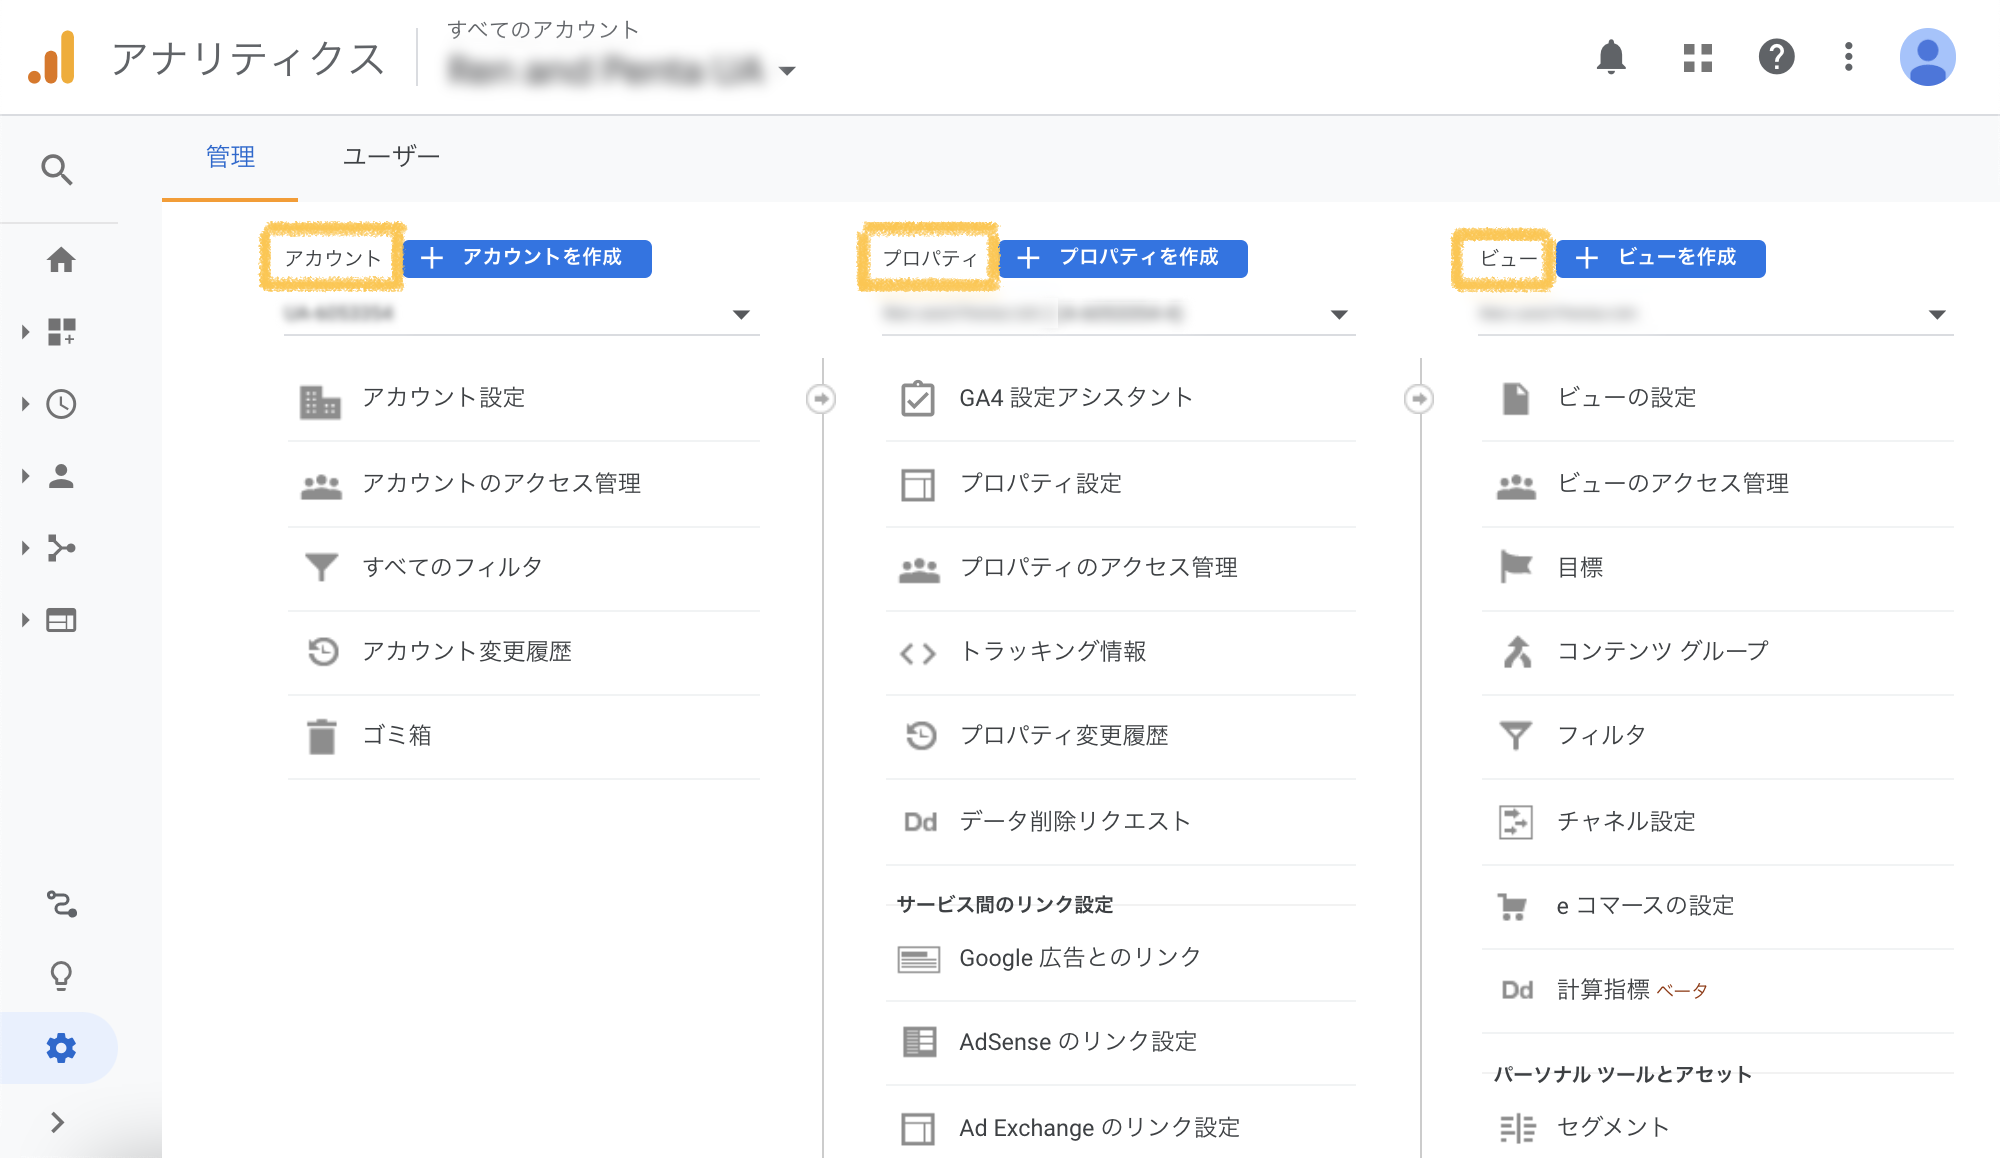This screenshot has width=2000, height=1158.
Task: Switch to the ユーザー tab
Action: [391, 158]
